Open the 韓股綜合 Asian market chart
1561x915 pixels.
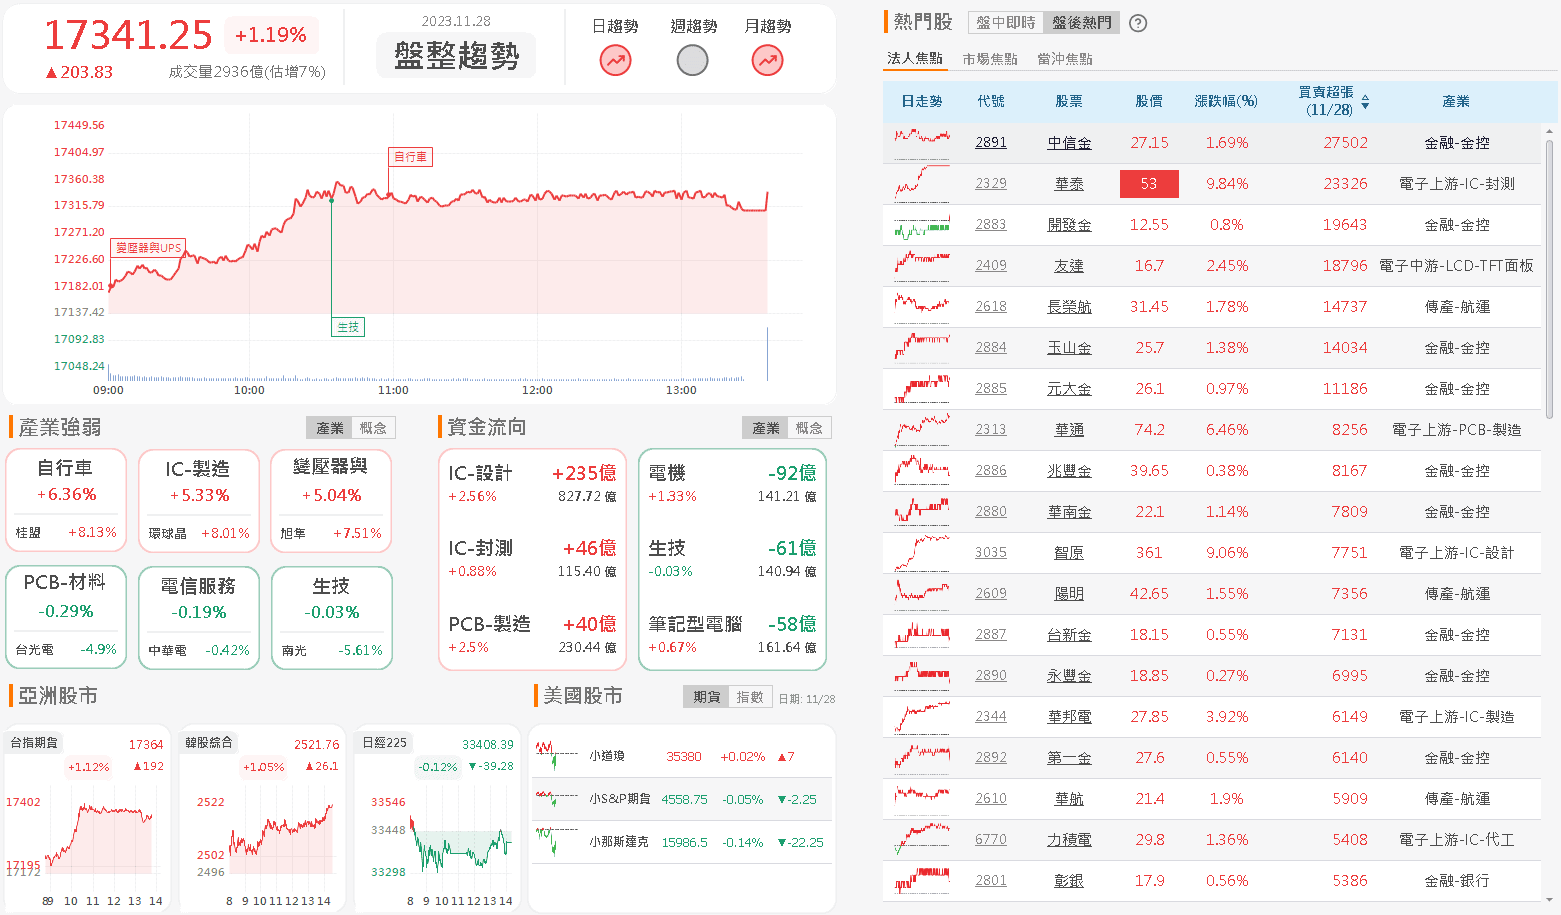click(262, 819)
